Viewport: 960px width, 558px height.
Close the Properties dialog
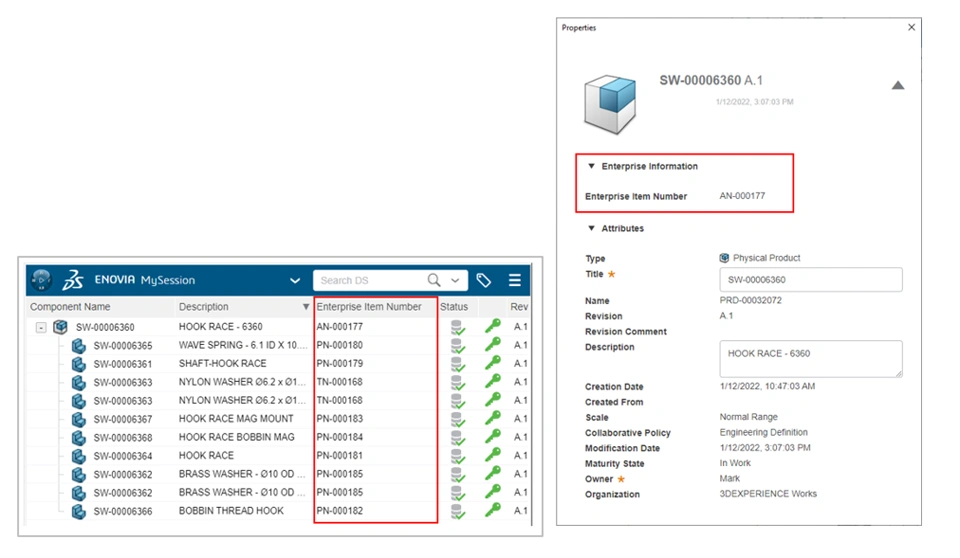click(912, 28)
